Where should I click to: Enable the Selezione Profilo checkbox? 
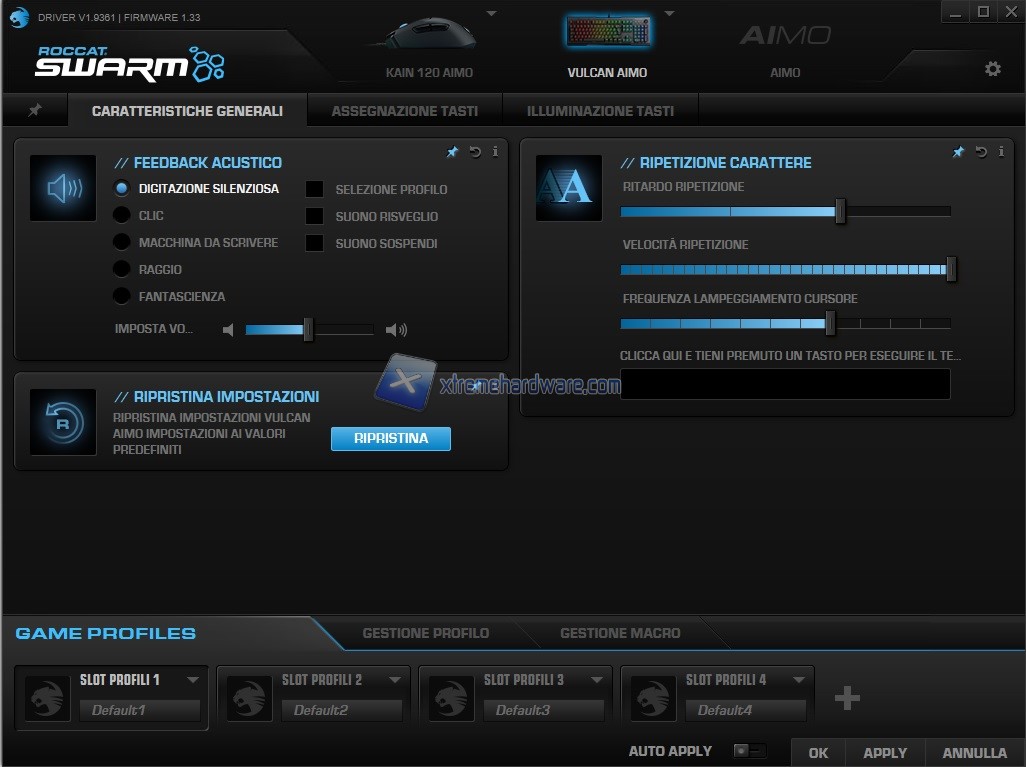314,189
